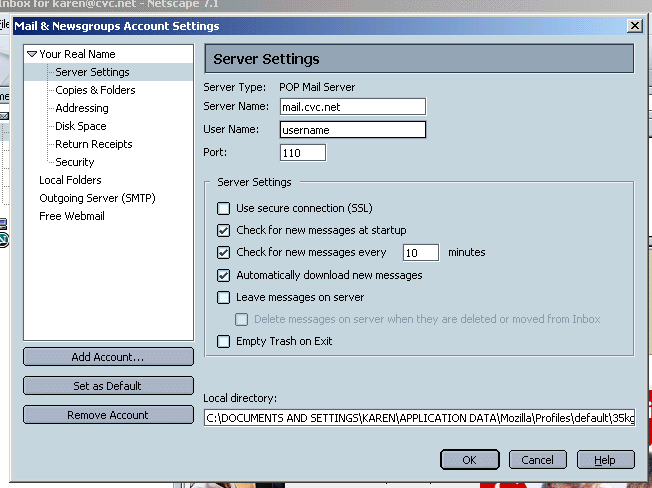Click the Set as Default button

pyautogui.click(x=108, y=386)
